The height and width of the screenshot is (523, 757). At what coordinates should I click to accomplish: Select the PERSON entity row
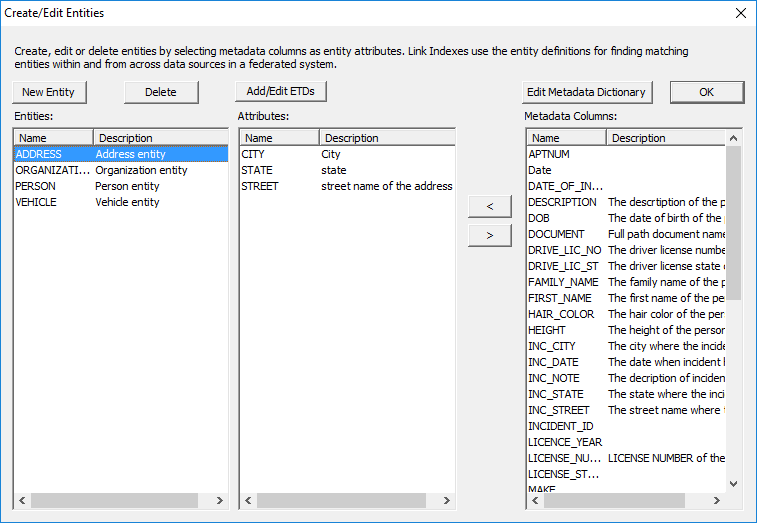[x=36, y=186]
